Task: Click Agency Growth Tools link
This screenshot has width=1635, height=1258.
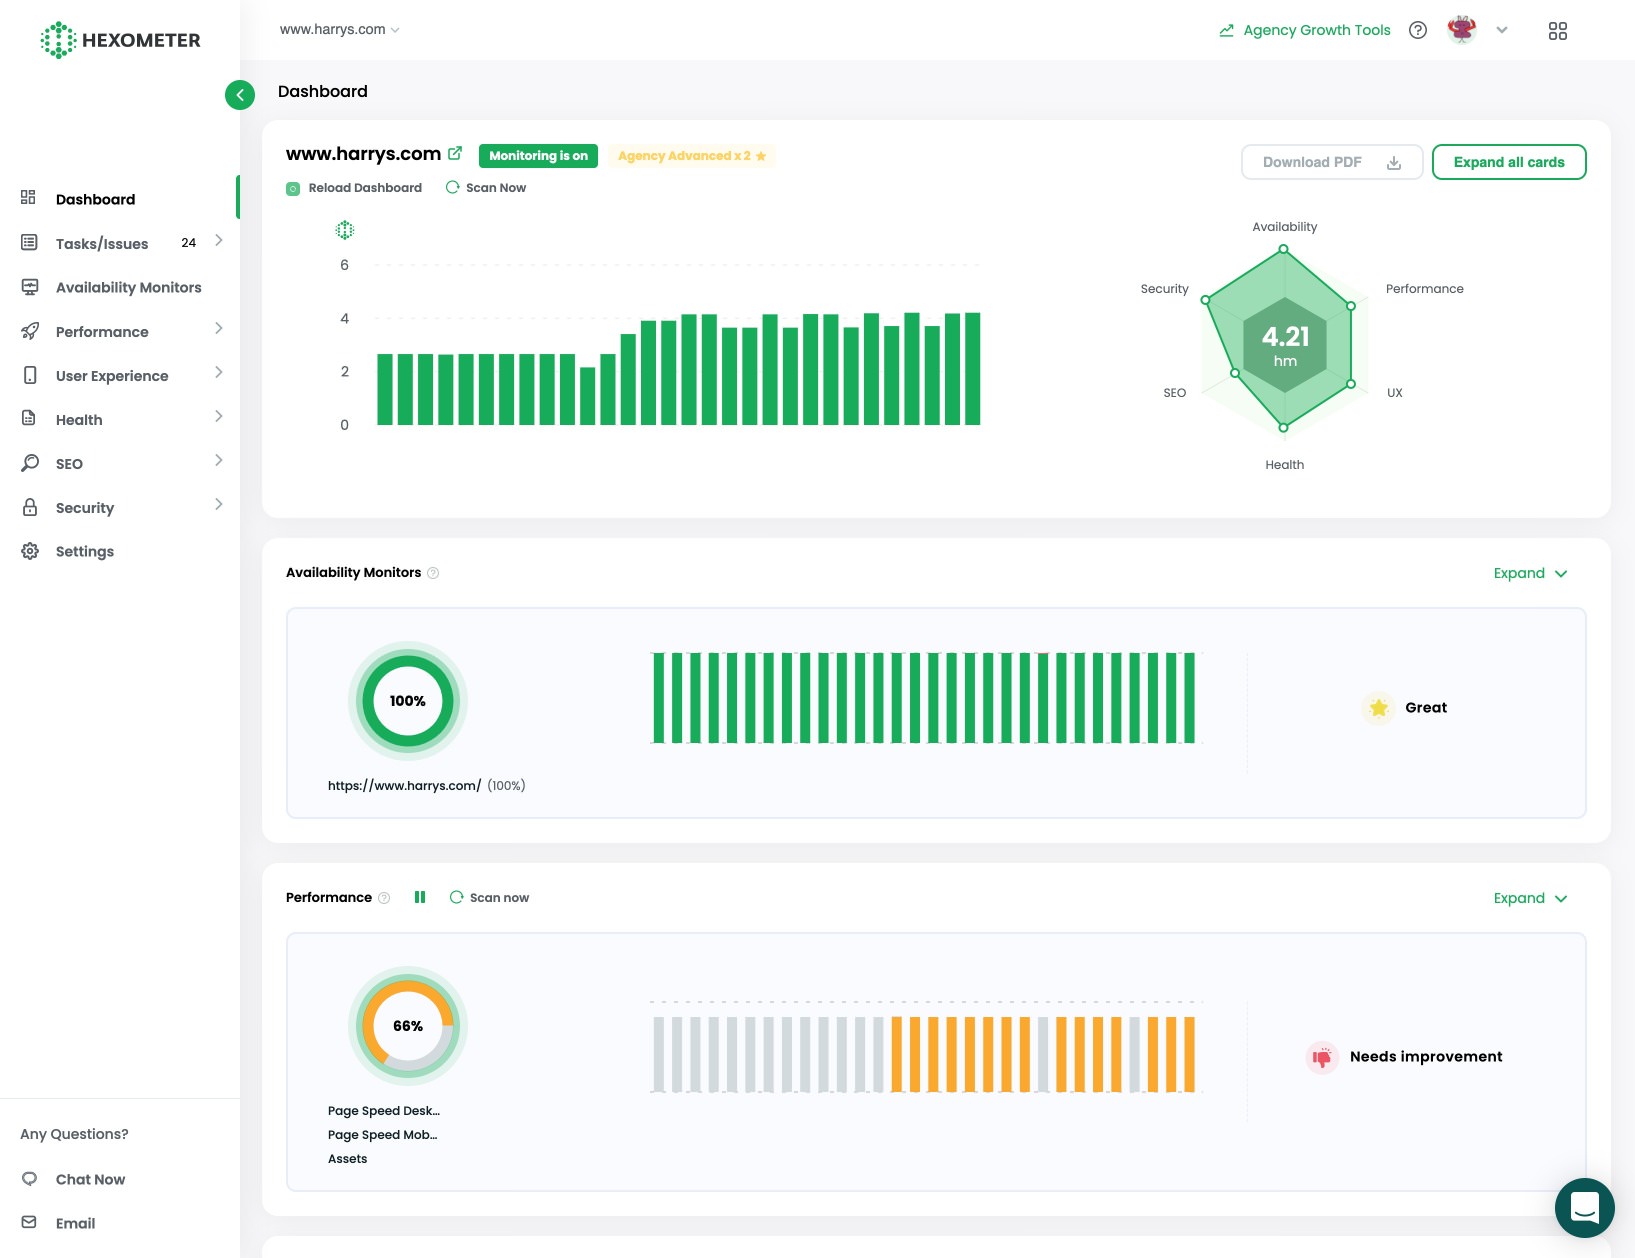Action: (1316, 30)
